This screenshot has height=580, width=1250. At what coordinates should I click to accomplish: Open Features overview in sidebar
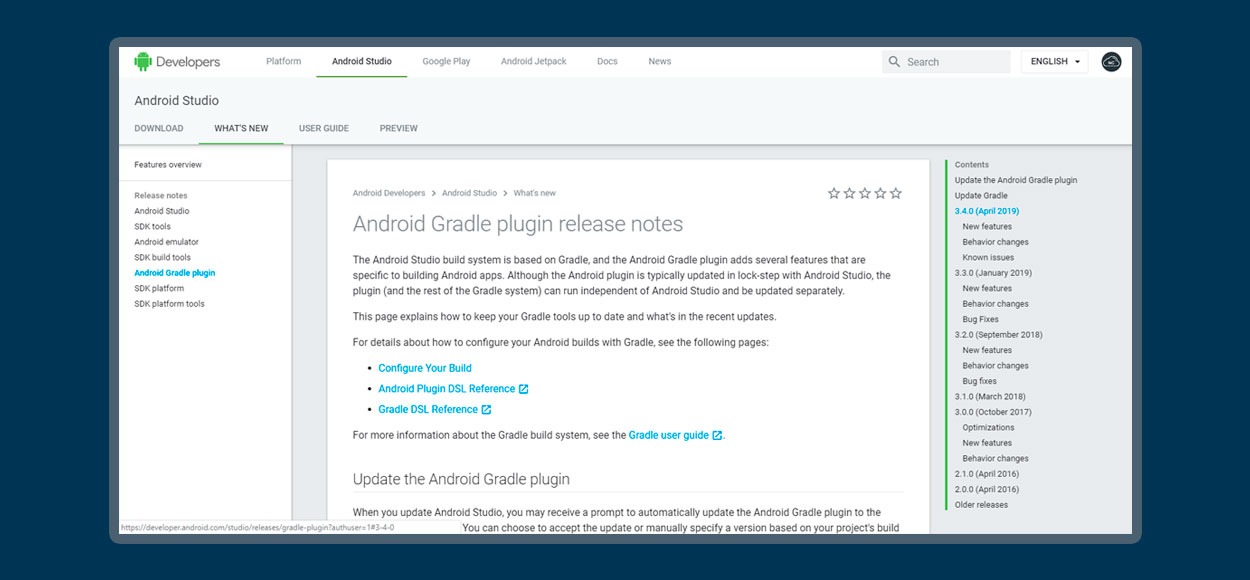(x=168, y=165)
